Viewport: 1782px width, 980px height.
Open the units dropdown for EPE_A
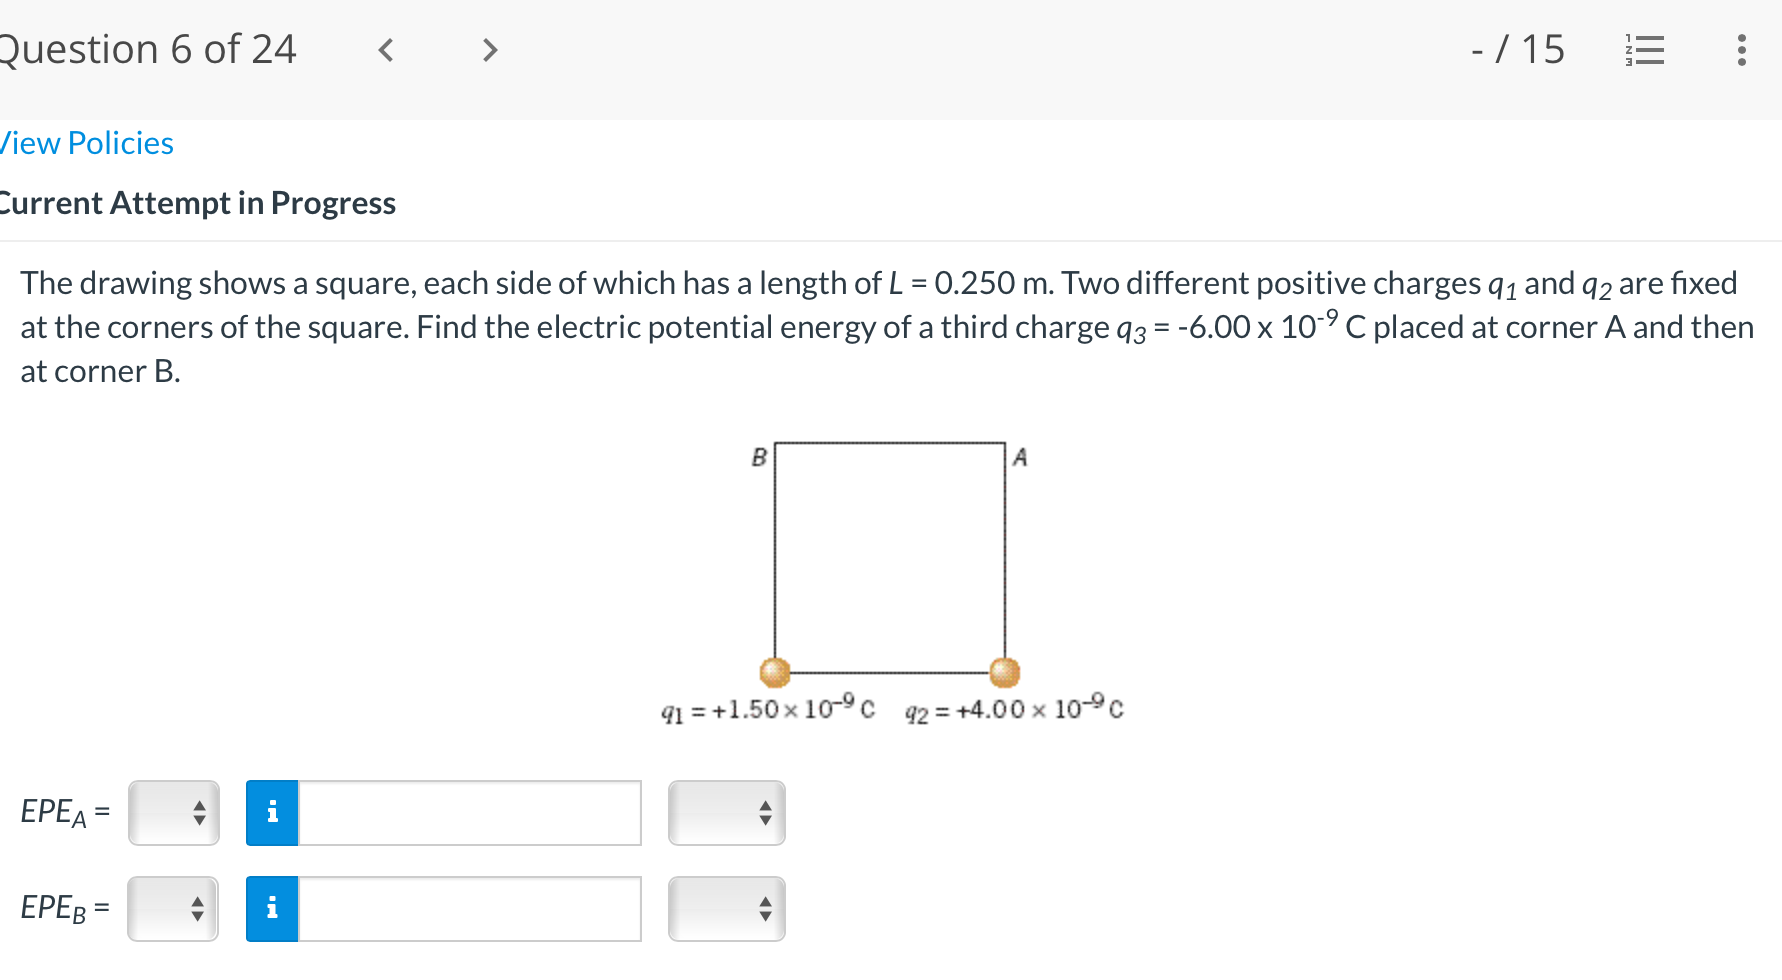pos(726,814)
